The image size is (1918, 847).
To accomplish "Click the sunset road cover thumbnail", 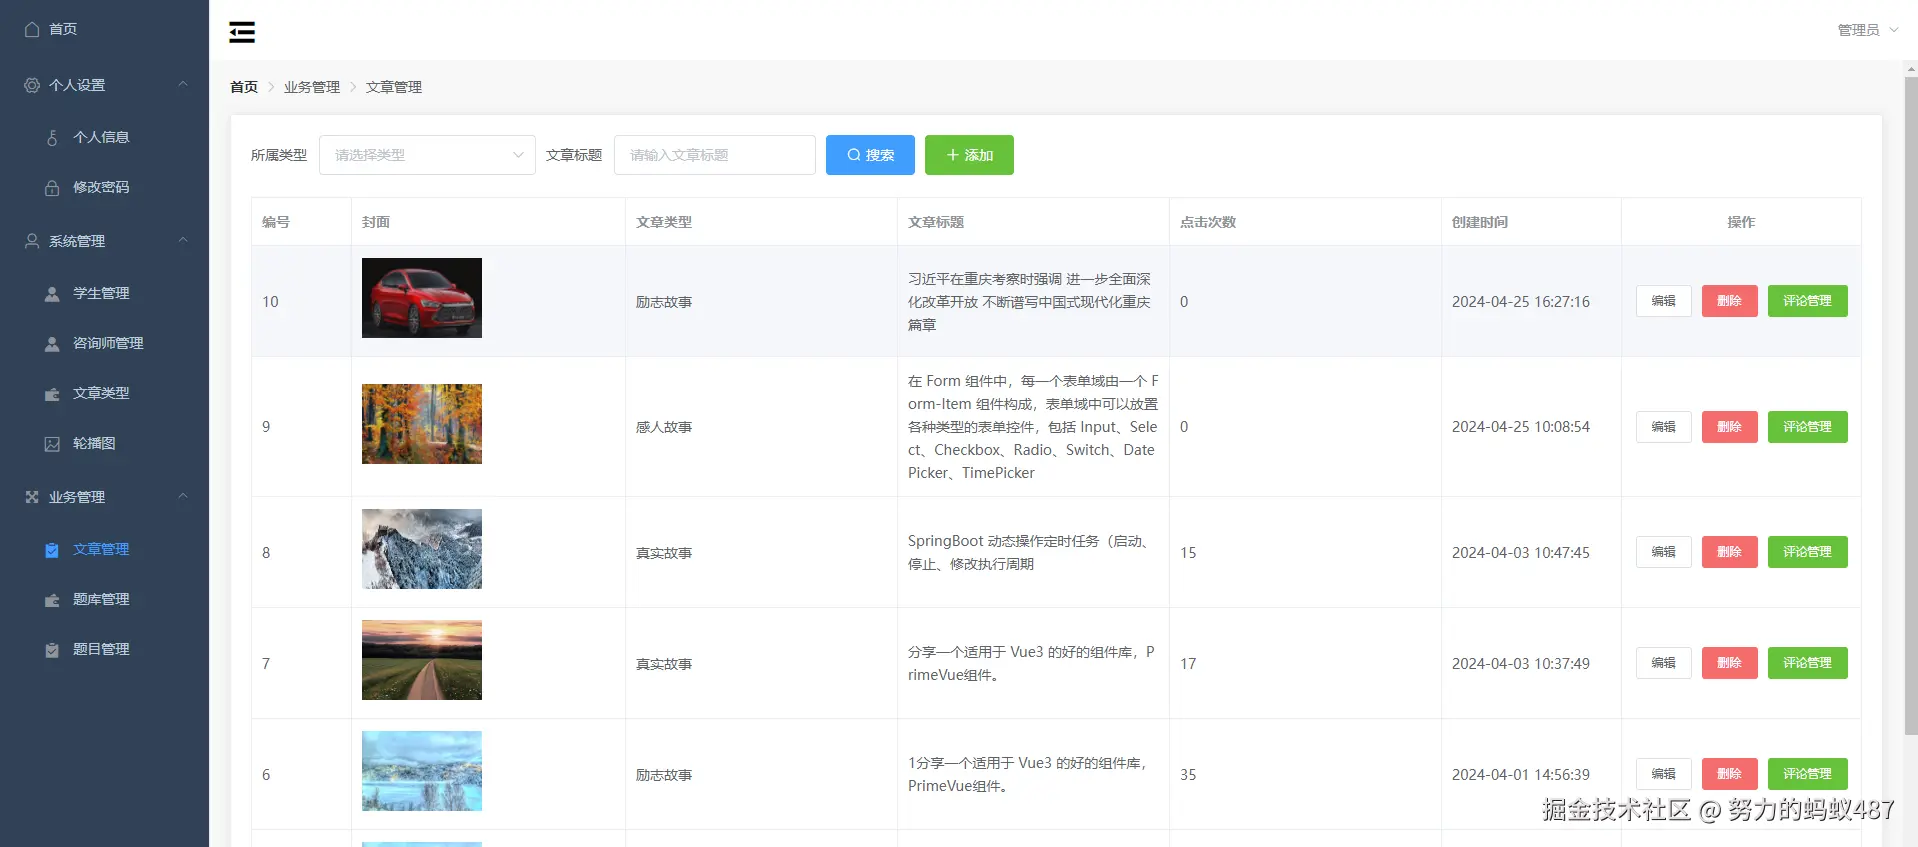I will point(422,660).
